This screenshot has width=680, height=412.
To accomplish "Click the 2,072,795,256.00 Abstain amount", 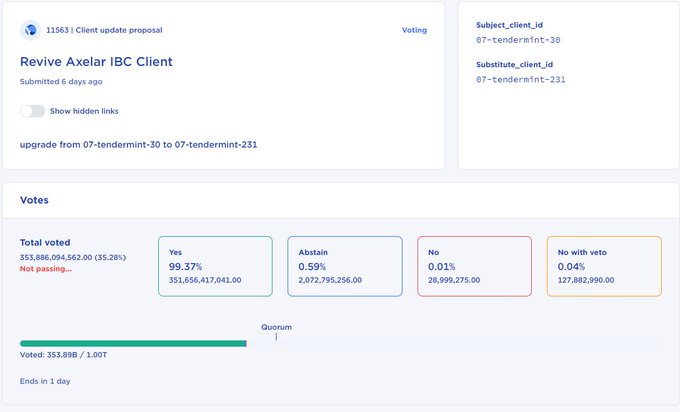I will point(330,280).
